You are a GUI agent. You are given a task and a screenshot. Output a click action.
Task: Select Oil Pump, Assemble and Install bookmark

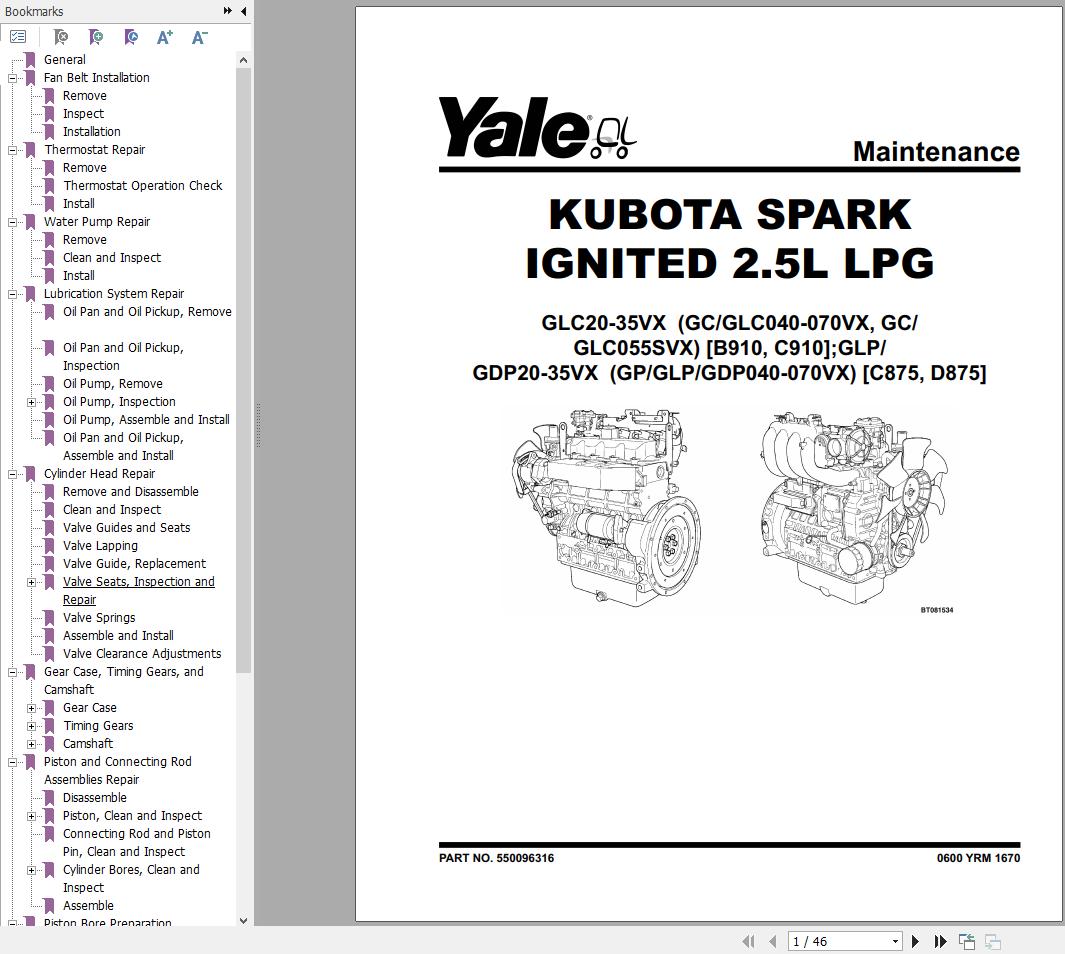(x=146, y=420)
